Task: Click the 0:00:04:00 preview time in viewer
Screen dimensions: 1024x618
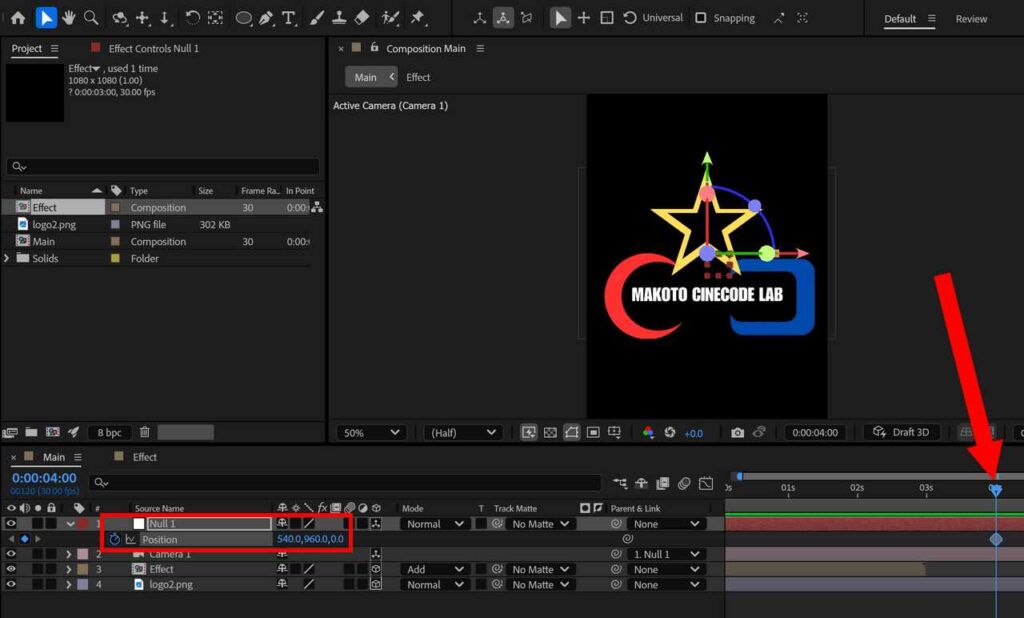Action: [814, 432]
